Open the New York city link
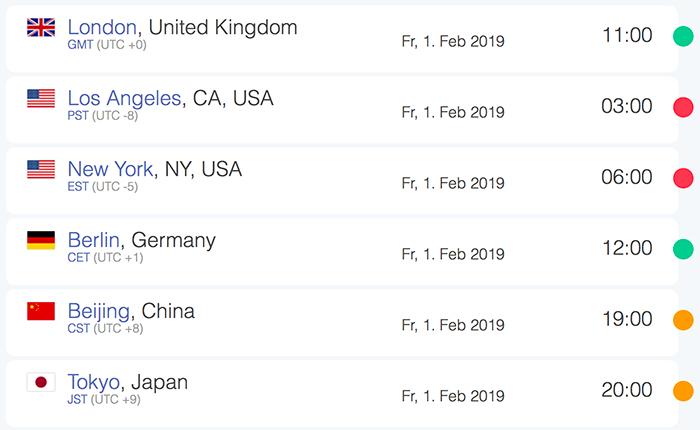This screenshot has width=700, height=430. 110,169
